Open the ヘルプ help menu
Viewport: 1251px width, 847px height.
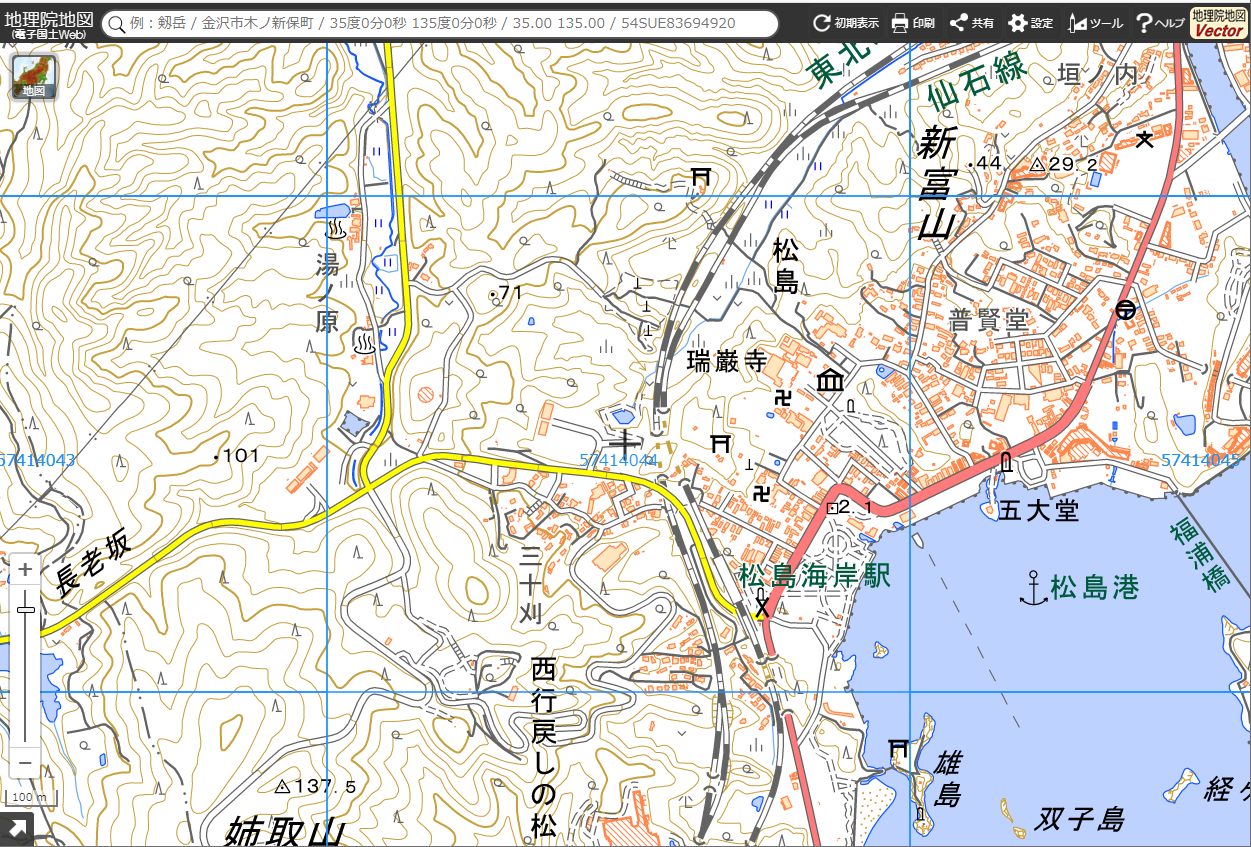tap(1160, 23)
